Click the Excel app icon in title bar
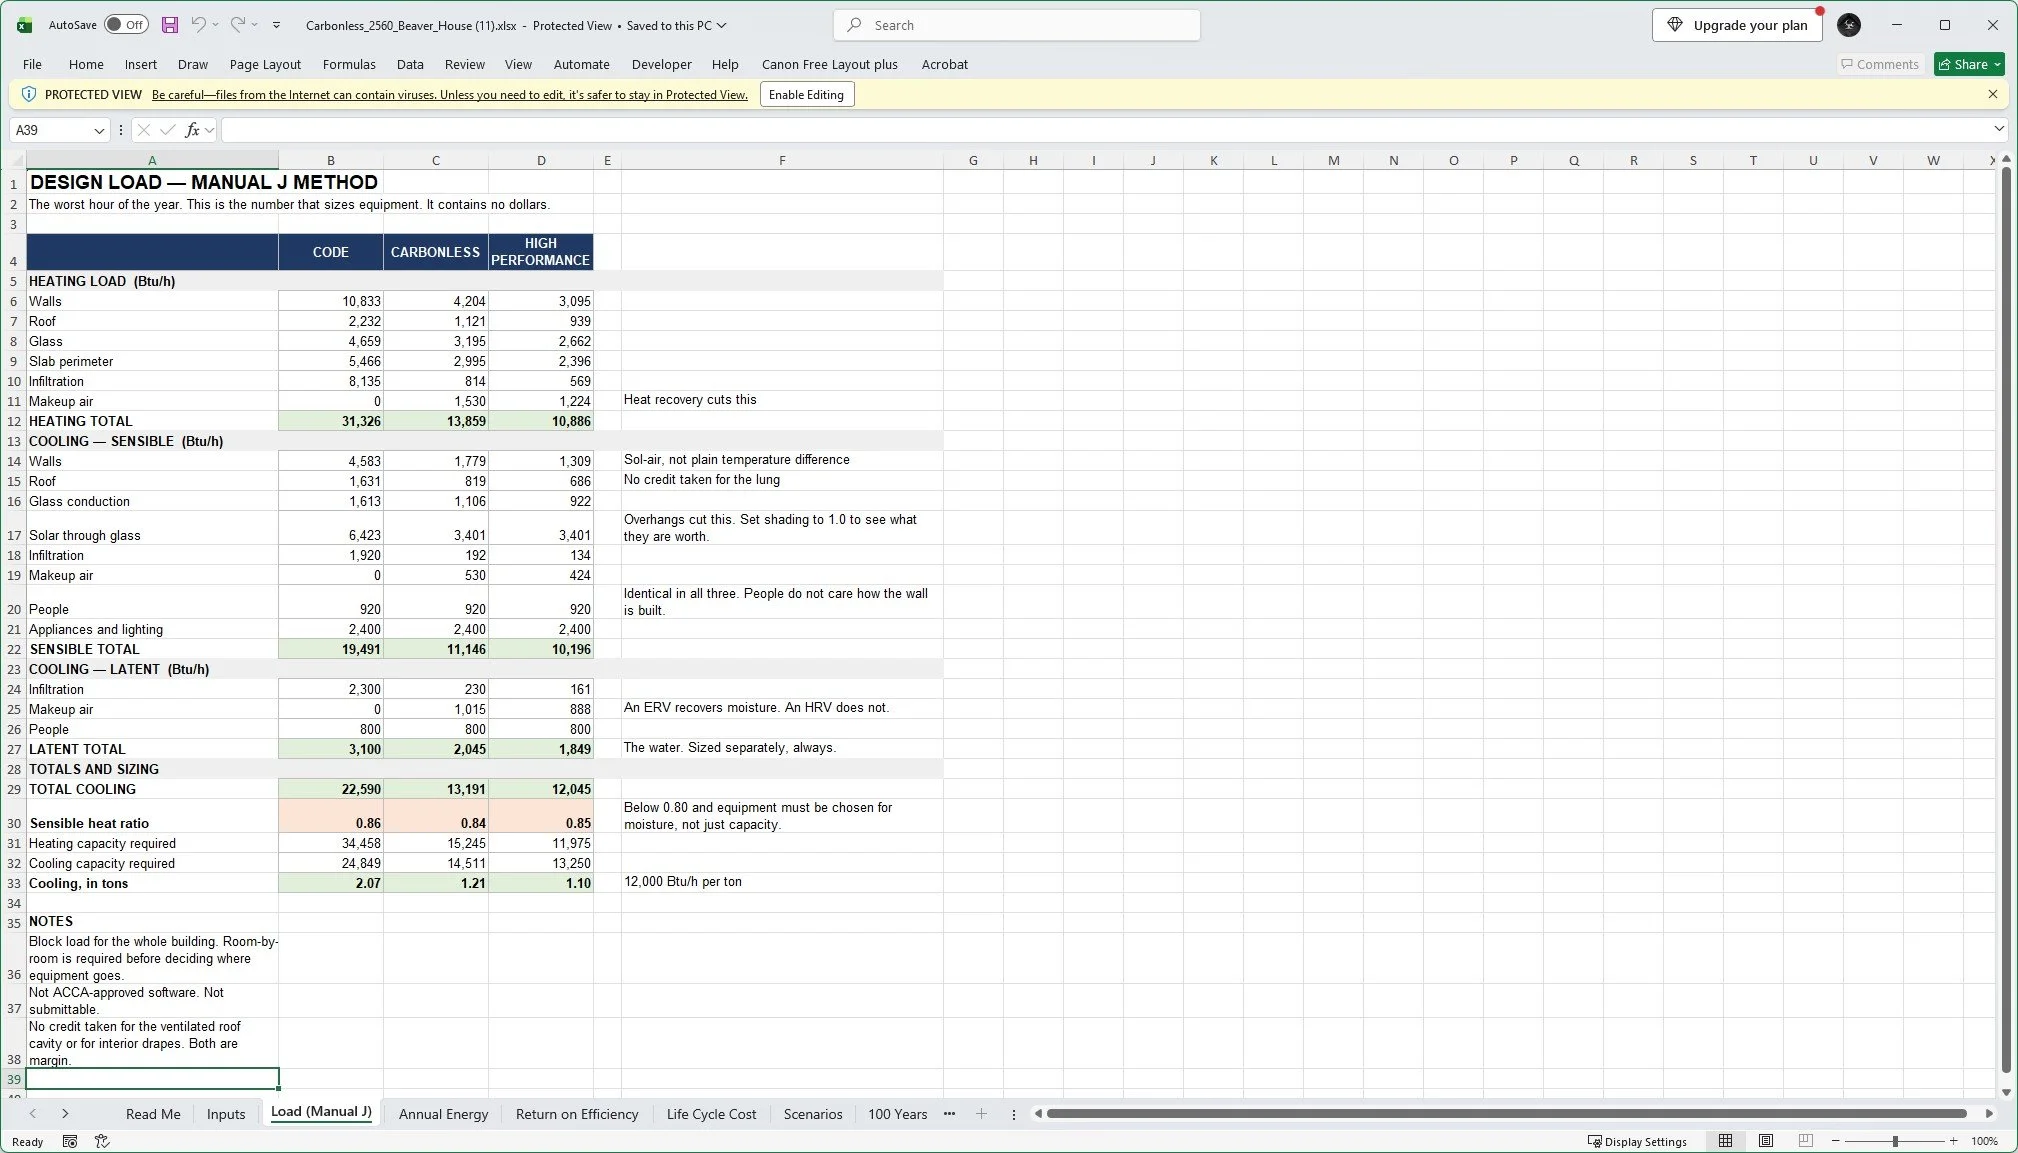This screenshot has width=2018, height=1153. 24,25
